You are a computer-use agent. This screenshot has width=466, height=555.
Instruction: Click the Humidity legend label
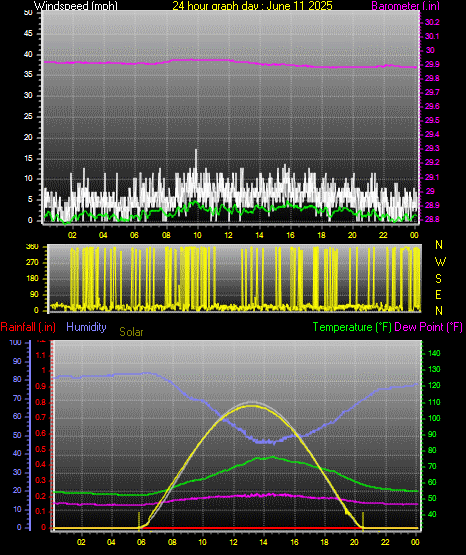tap(86, 327)
